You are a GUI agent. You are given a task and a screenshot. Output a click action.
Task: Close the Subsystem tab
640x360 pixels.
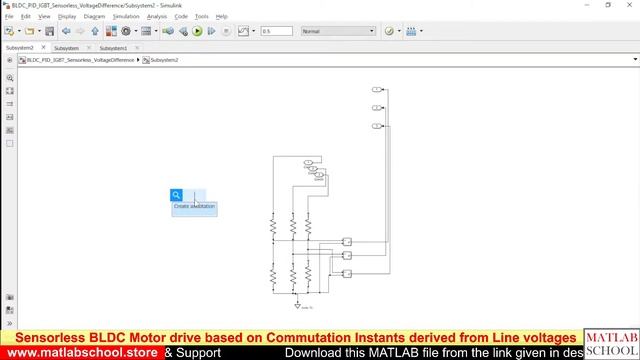(x=89, y=48)
